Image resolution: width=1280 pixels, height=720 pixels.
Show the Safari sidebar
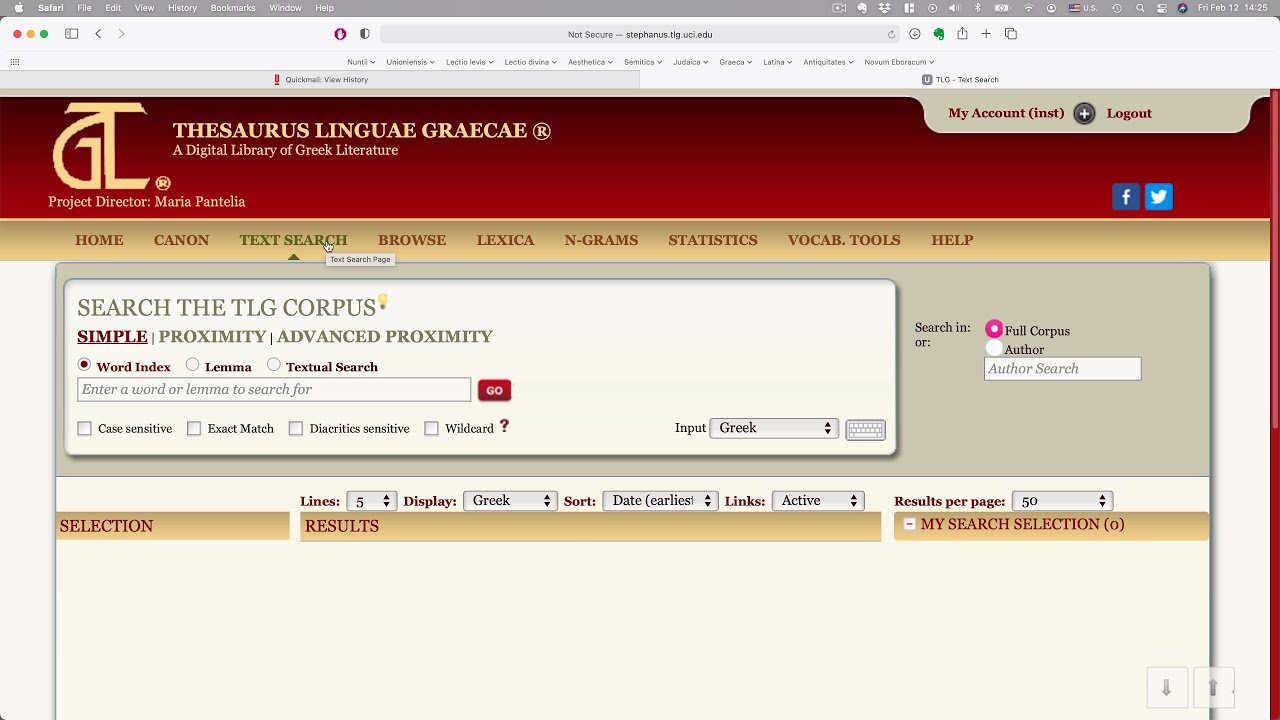72,34
